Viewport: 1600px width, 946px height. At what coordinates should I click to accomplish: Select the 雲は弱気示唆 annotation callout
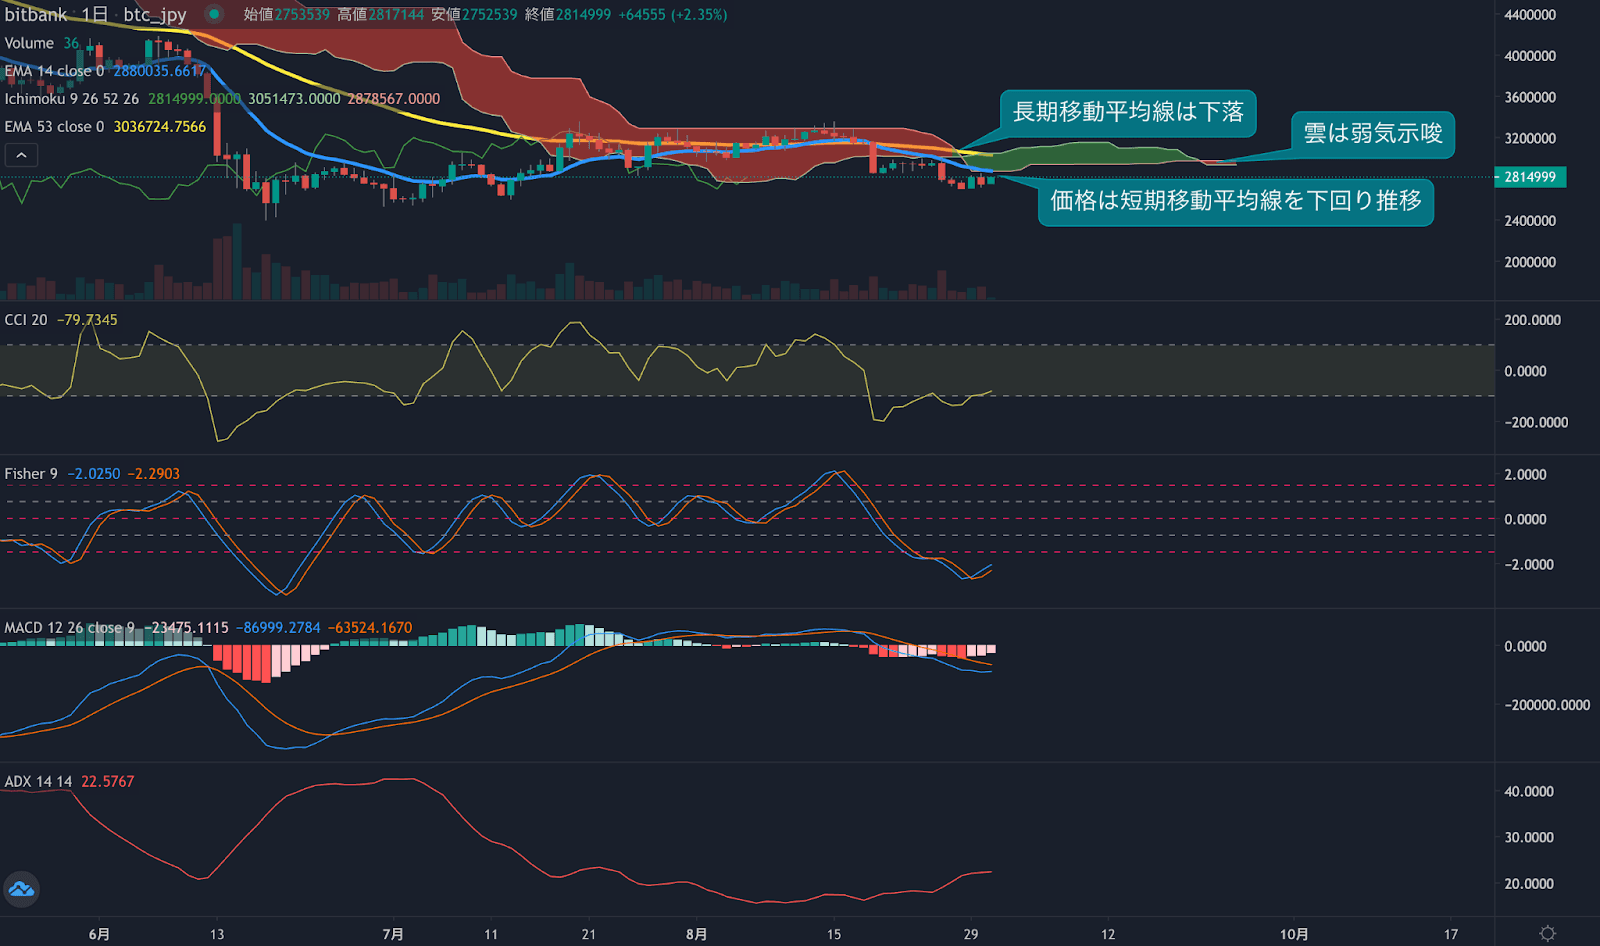1373,134
